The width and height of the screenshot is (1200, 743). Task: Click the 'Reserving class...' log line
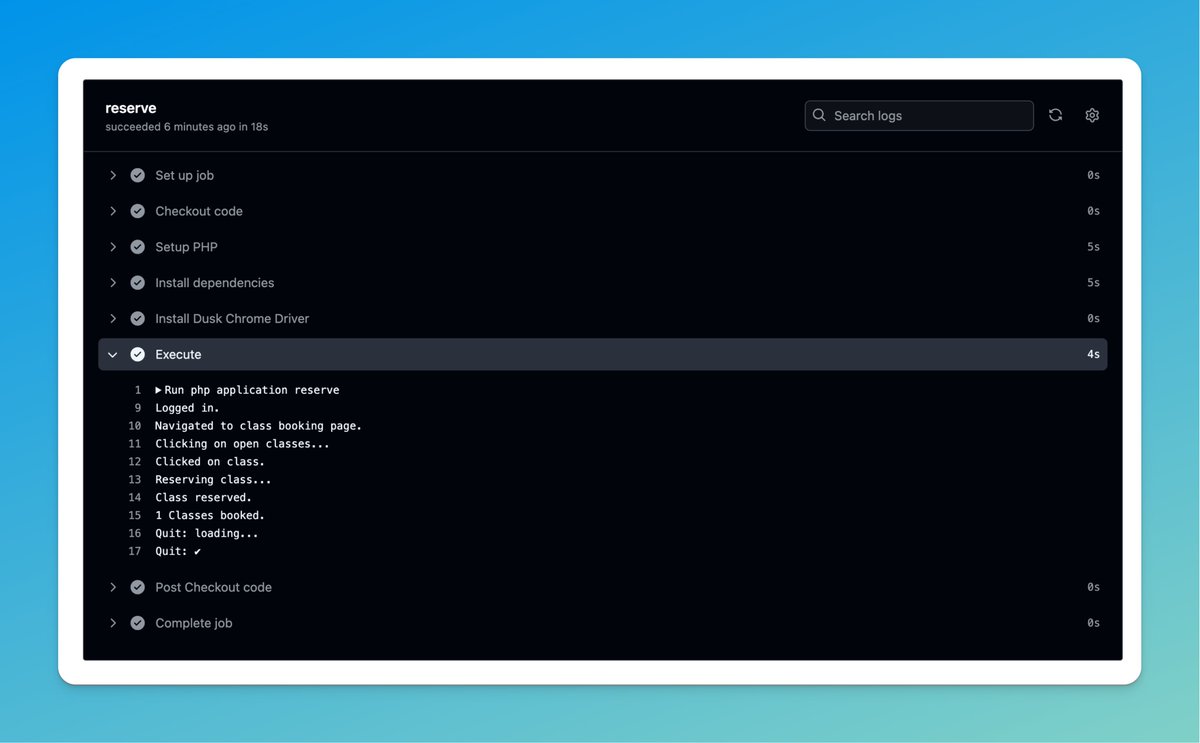tap(213, 480)
